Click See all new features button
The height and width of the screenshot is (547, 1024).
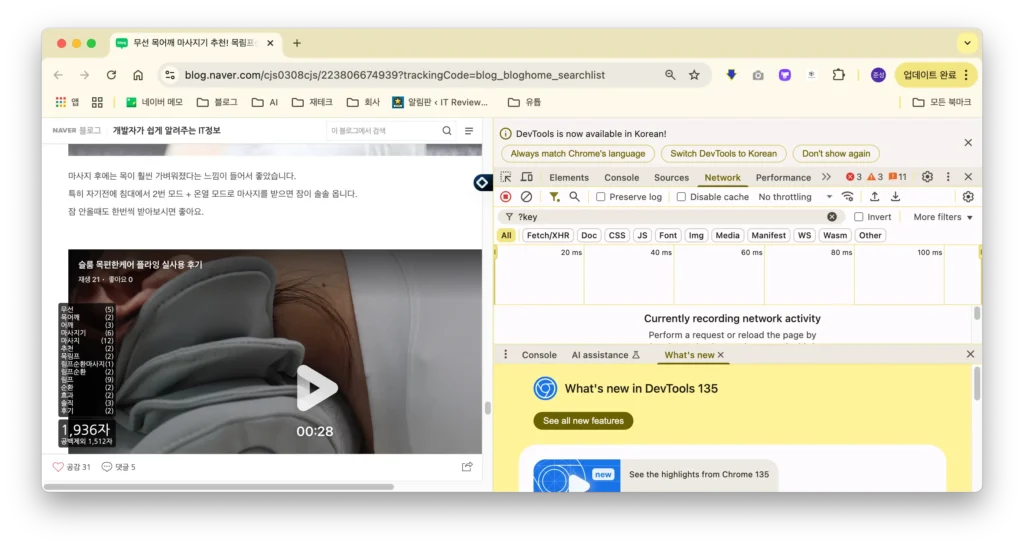click(x=583, y=421)
